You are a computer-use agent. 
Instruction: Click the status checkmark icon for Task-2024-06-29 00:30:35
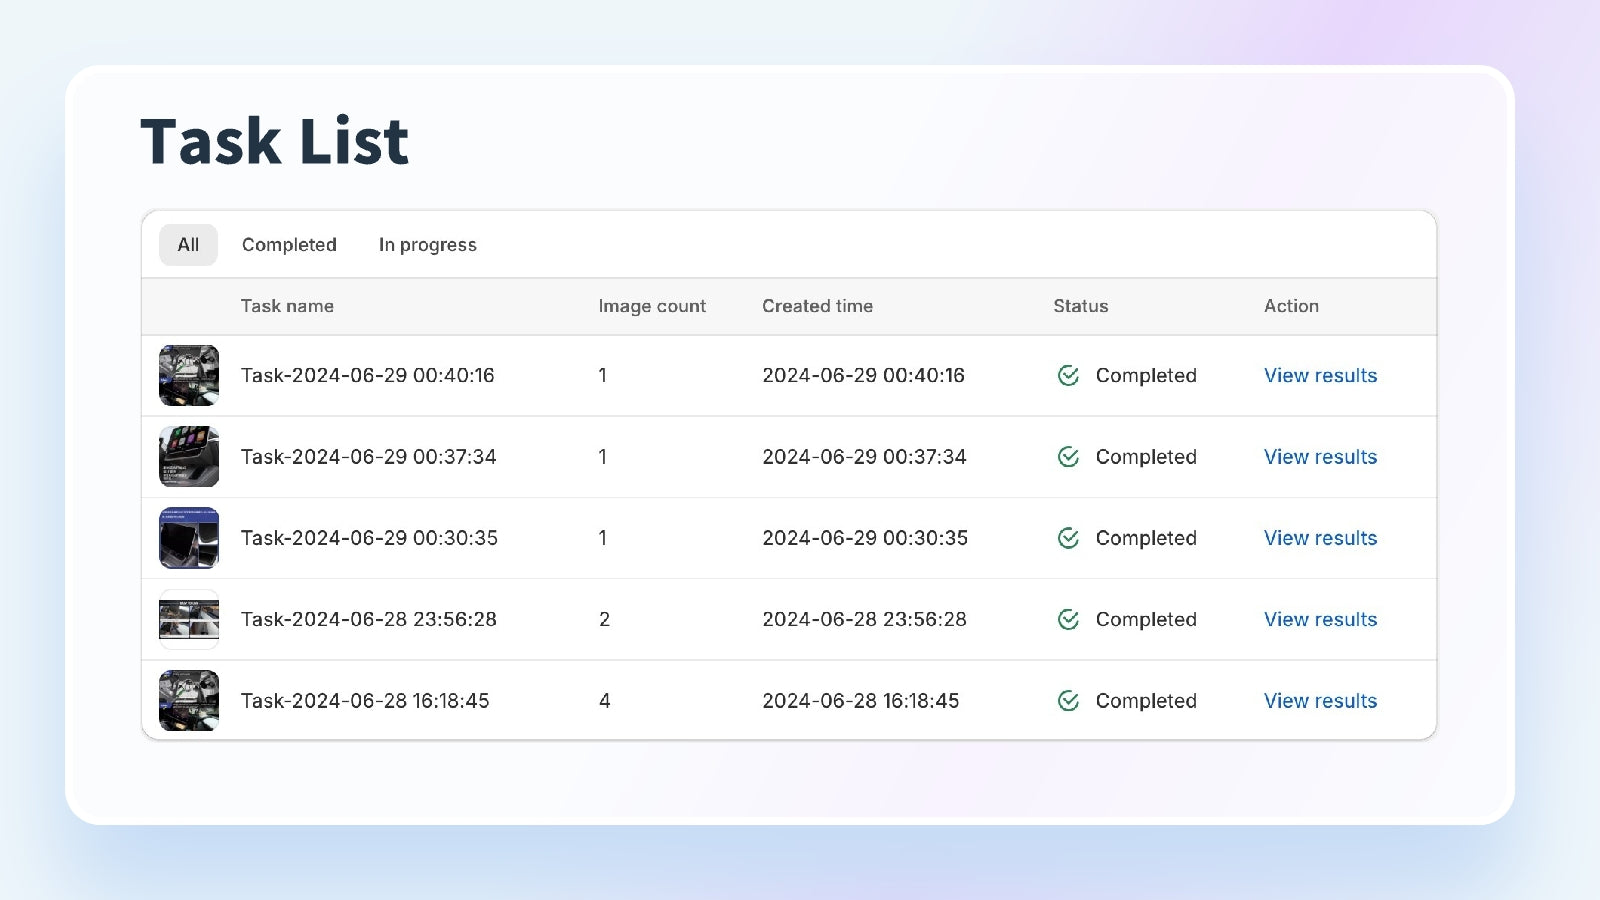(x=1068, y=538)
